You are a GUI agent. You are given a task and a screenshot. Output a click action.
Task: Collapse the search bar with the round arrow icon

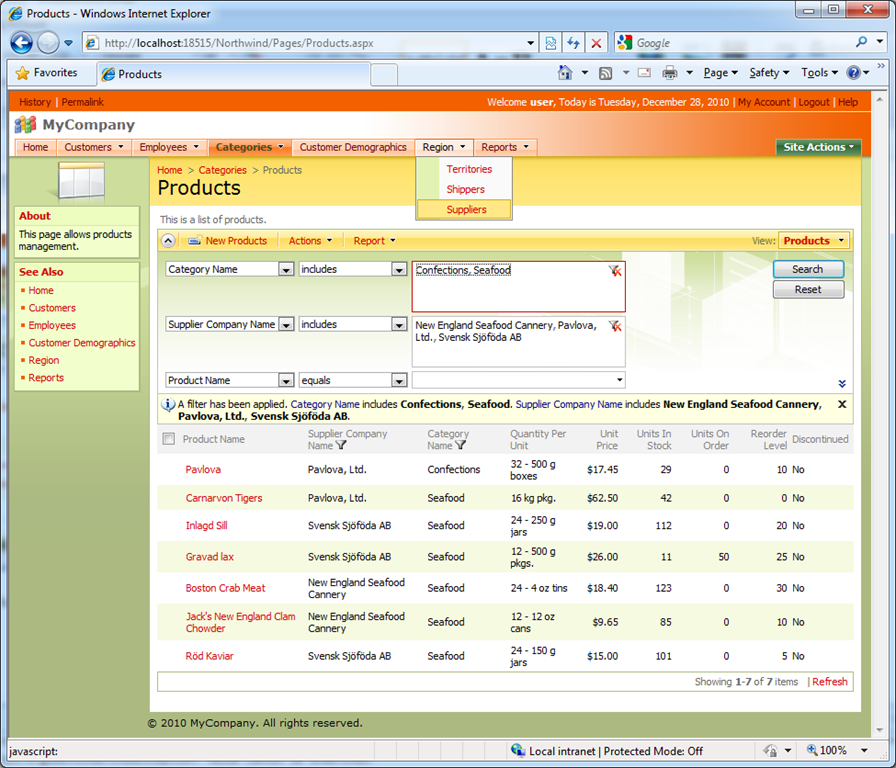pos(169,241)
